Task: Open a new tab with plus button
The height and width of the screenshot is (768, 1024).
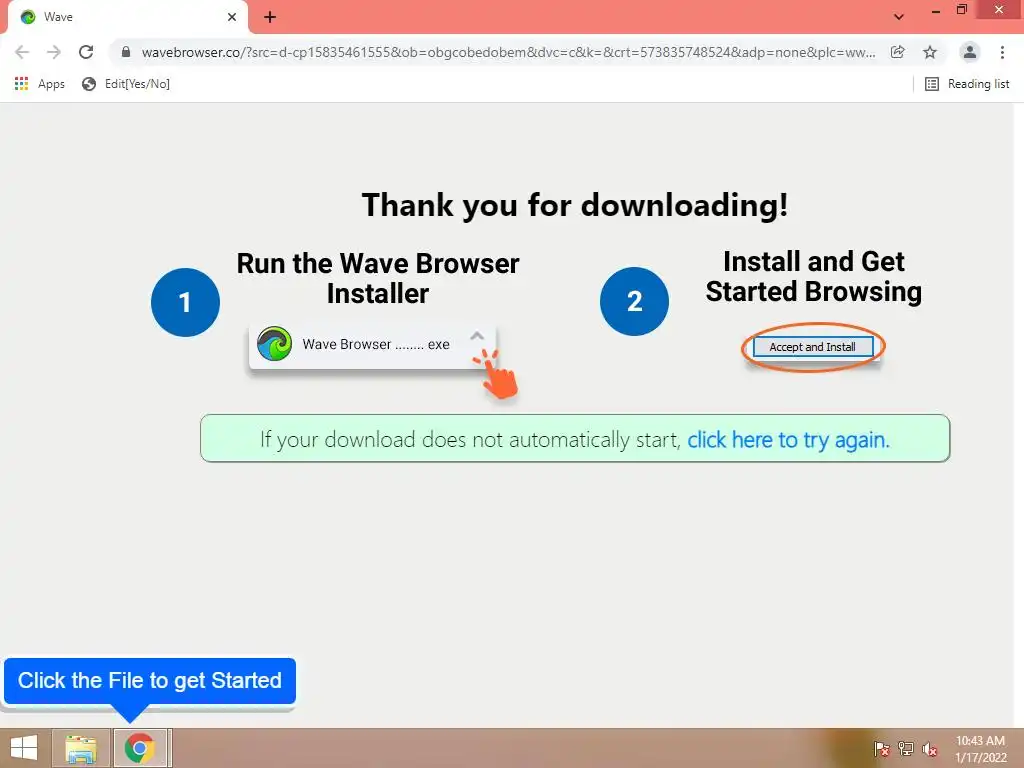Action: click(x=270, y=17)
